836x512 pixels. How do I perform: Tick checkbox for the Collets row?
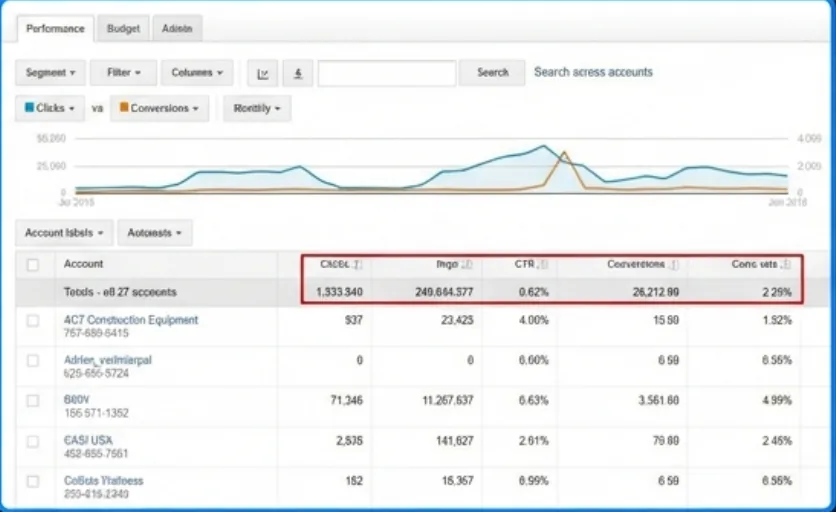tap(33, 482)
